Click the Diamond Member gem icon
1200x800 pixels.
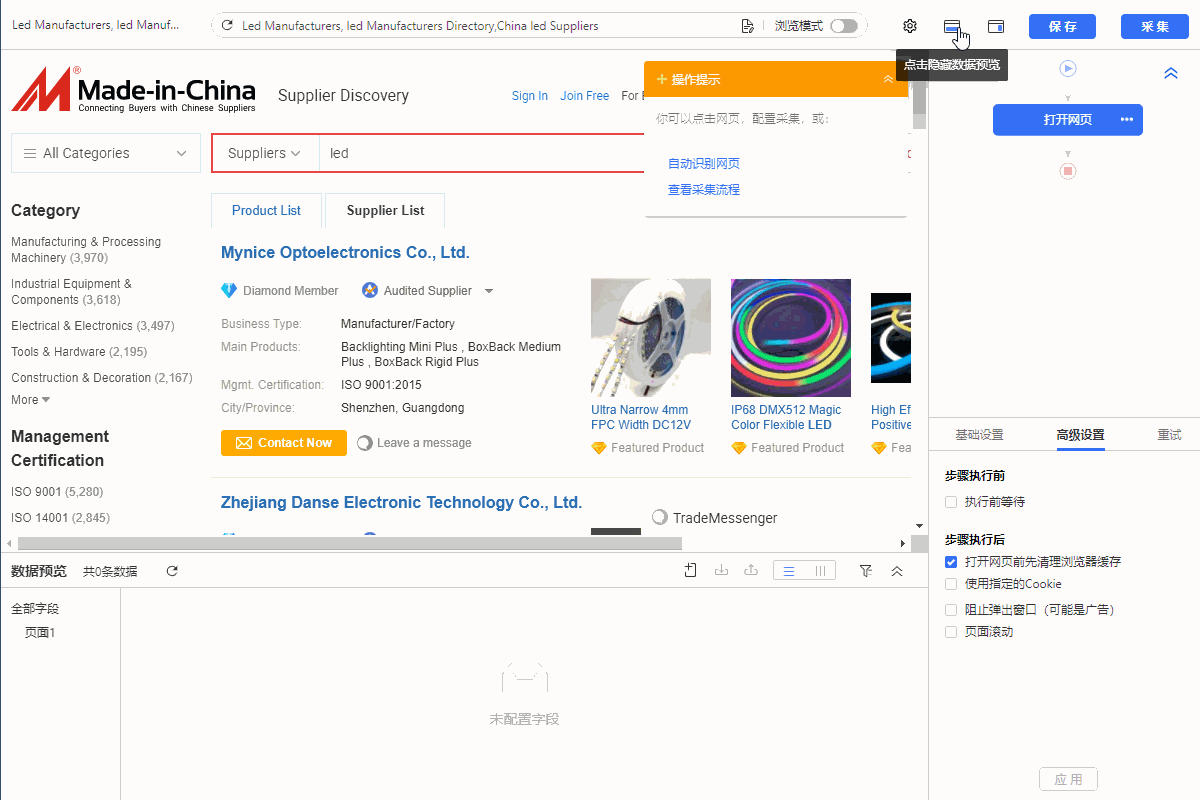tap(229, 291)
